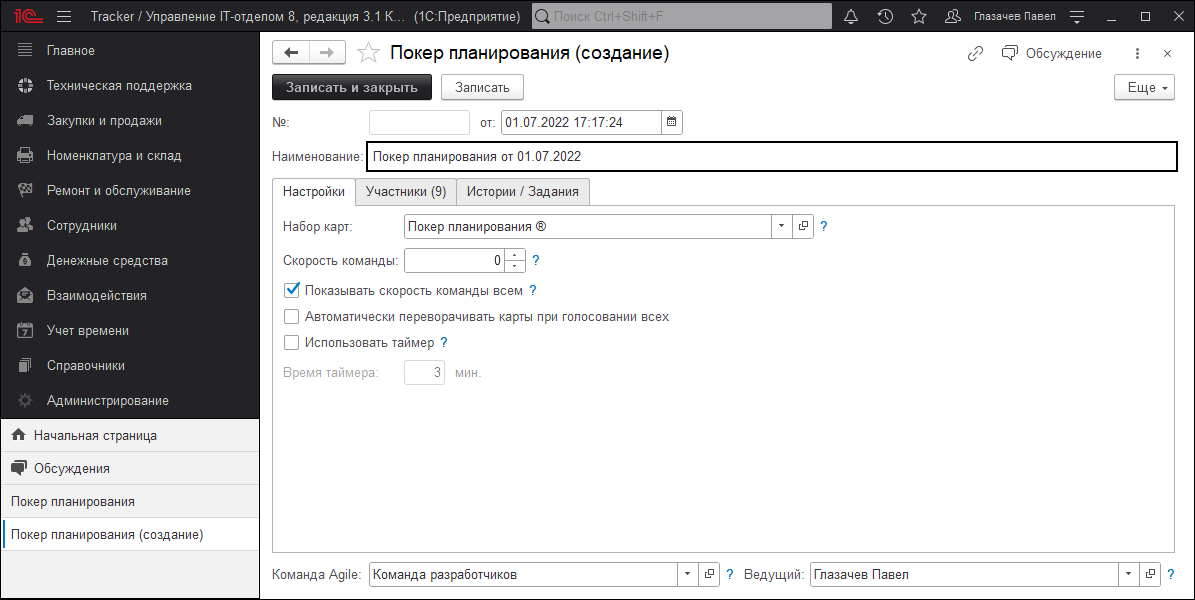Open the Еще menu button

click(x=1143, y=87)
